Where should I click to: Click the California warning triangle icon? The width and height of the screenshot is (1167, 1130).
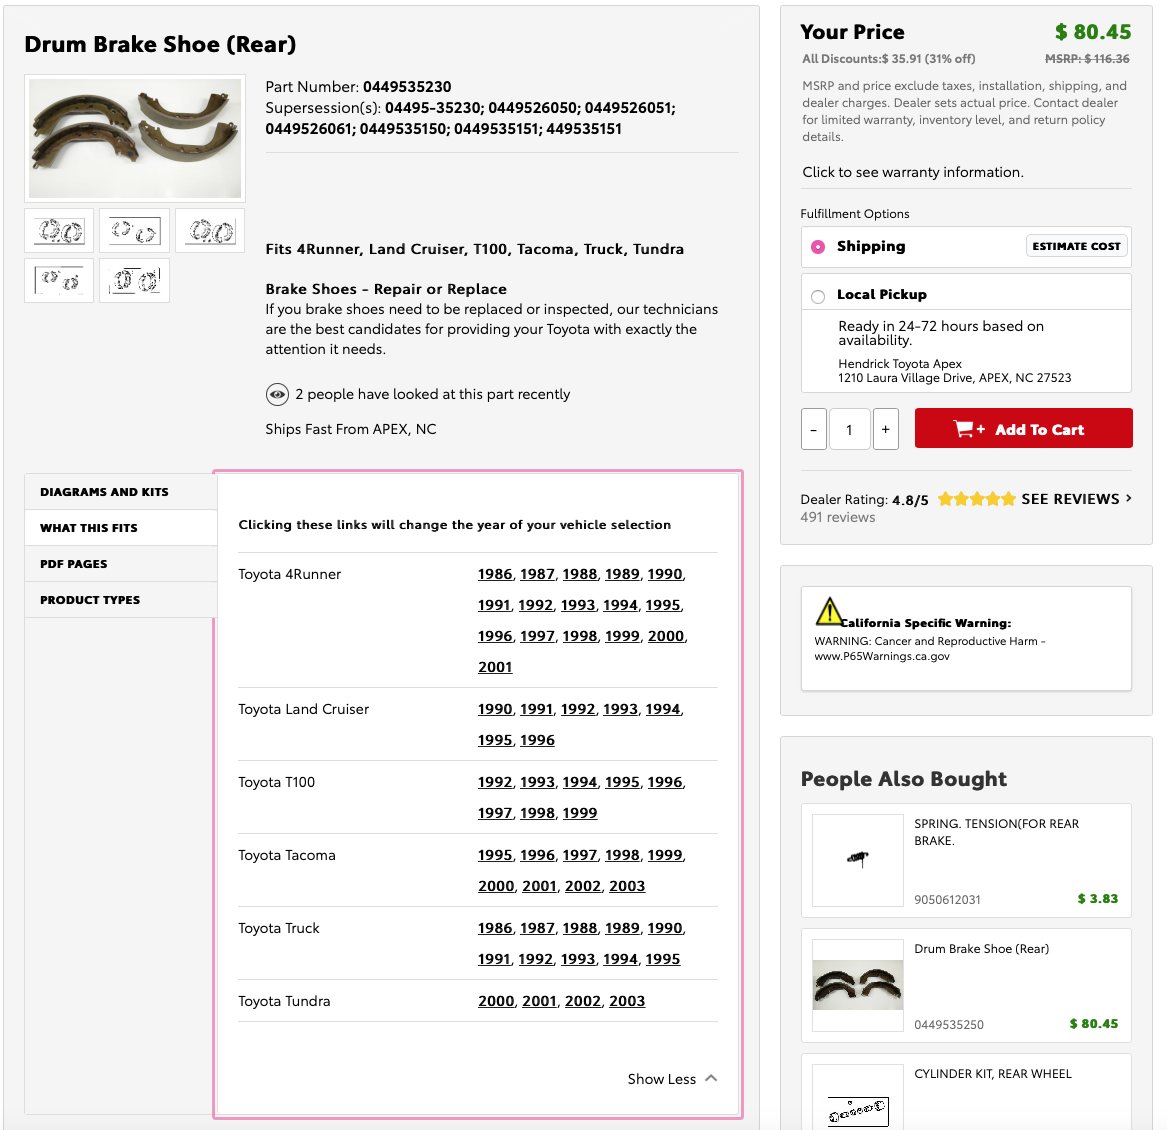(x=828, y=611)
